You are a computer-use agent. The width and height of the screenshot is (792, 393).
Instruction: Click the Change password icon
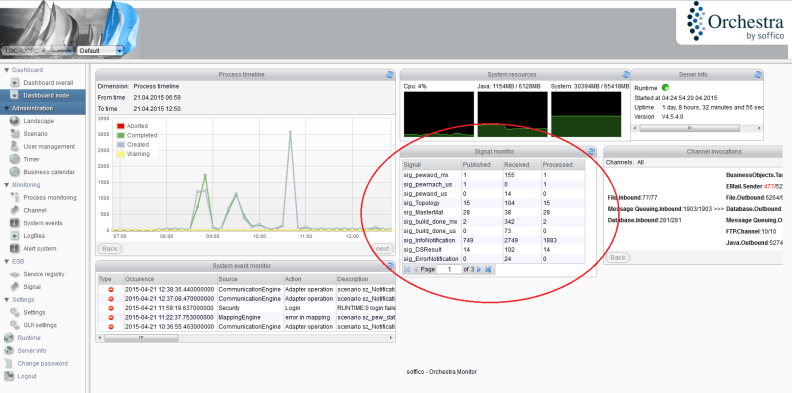[x=8, y=364]
